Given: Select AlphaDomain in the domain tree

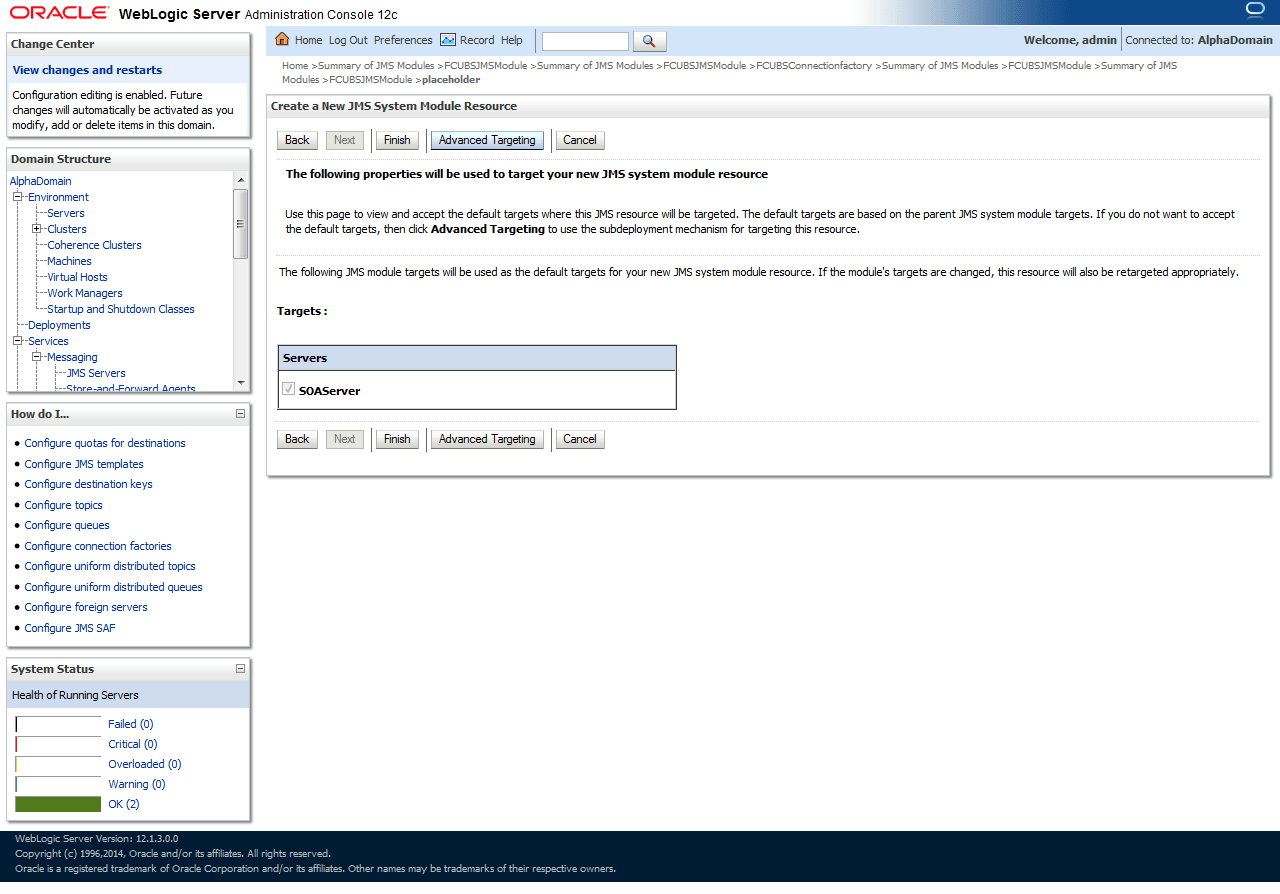Looking at the screenshot, I should [x=41, y=181].
